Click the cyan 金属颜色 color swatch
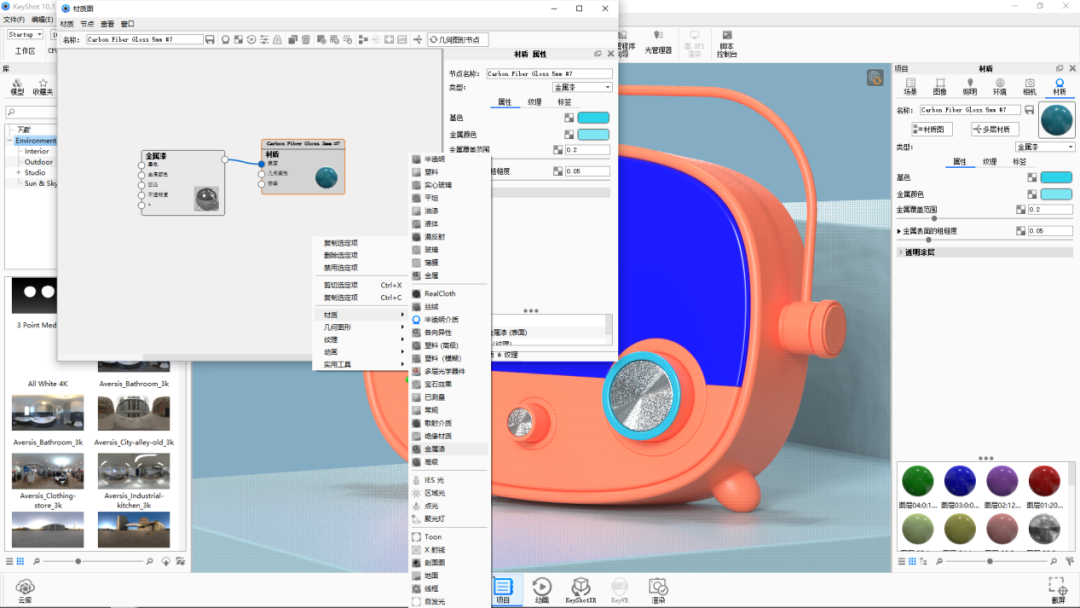The width and height of the screenshot is (1080, 608). [x=1055, y=193]
